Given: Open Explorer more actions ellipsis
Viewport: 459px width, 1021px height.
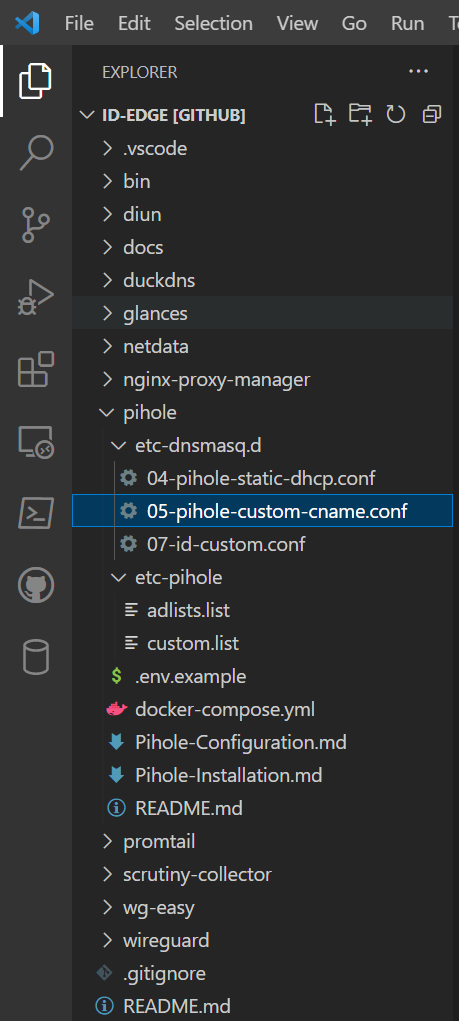Looking at the screenshot, I should pos(418,72).
